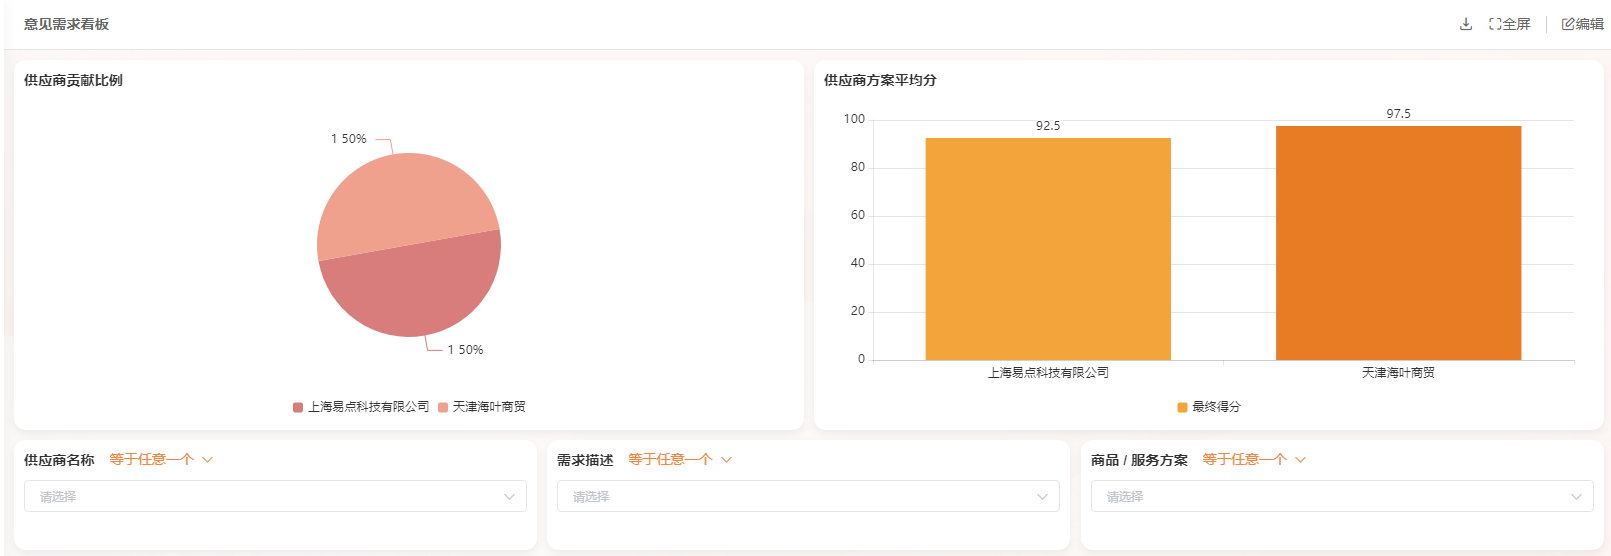
Task: Enter fullscreen mode with 全屏
Action: [x=1510, y=24]
